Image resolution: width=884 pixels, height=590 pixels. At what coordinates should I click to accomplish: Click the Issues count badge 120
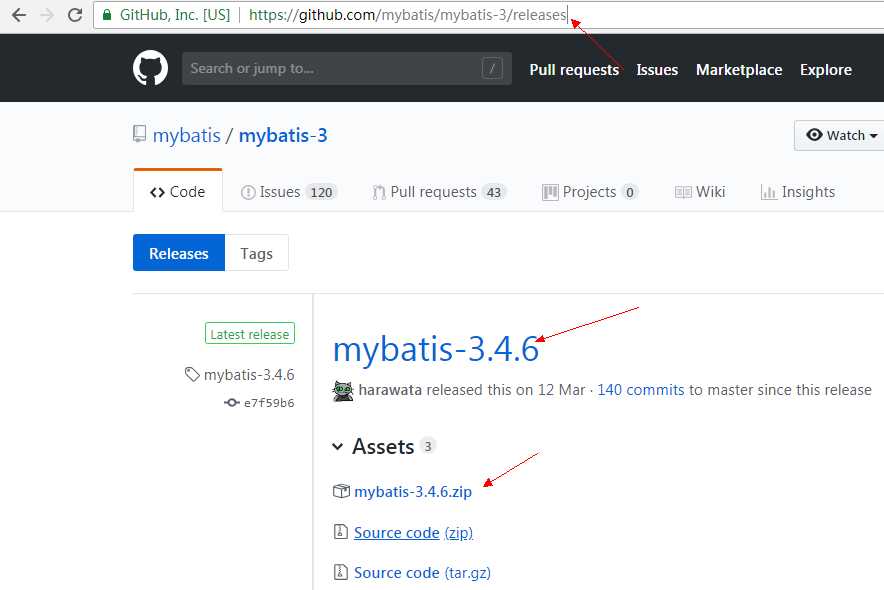pos(321,193)
